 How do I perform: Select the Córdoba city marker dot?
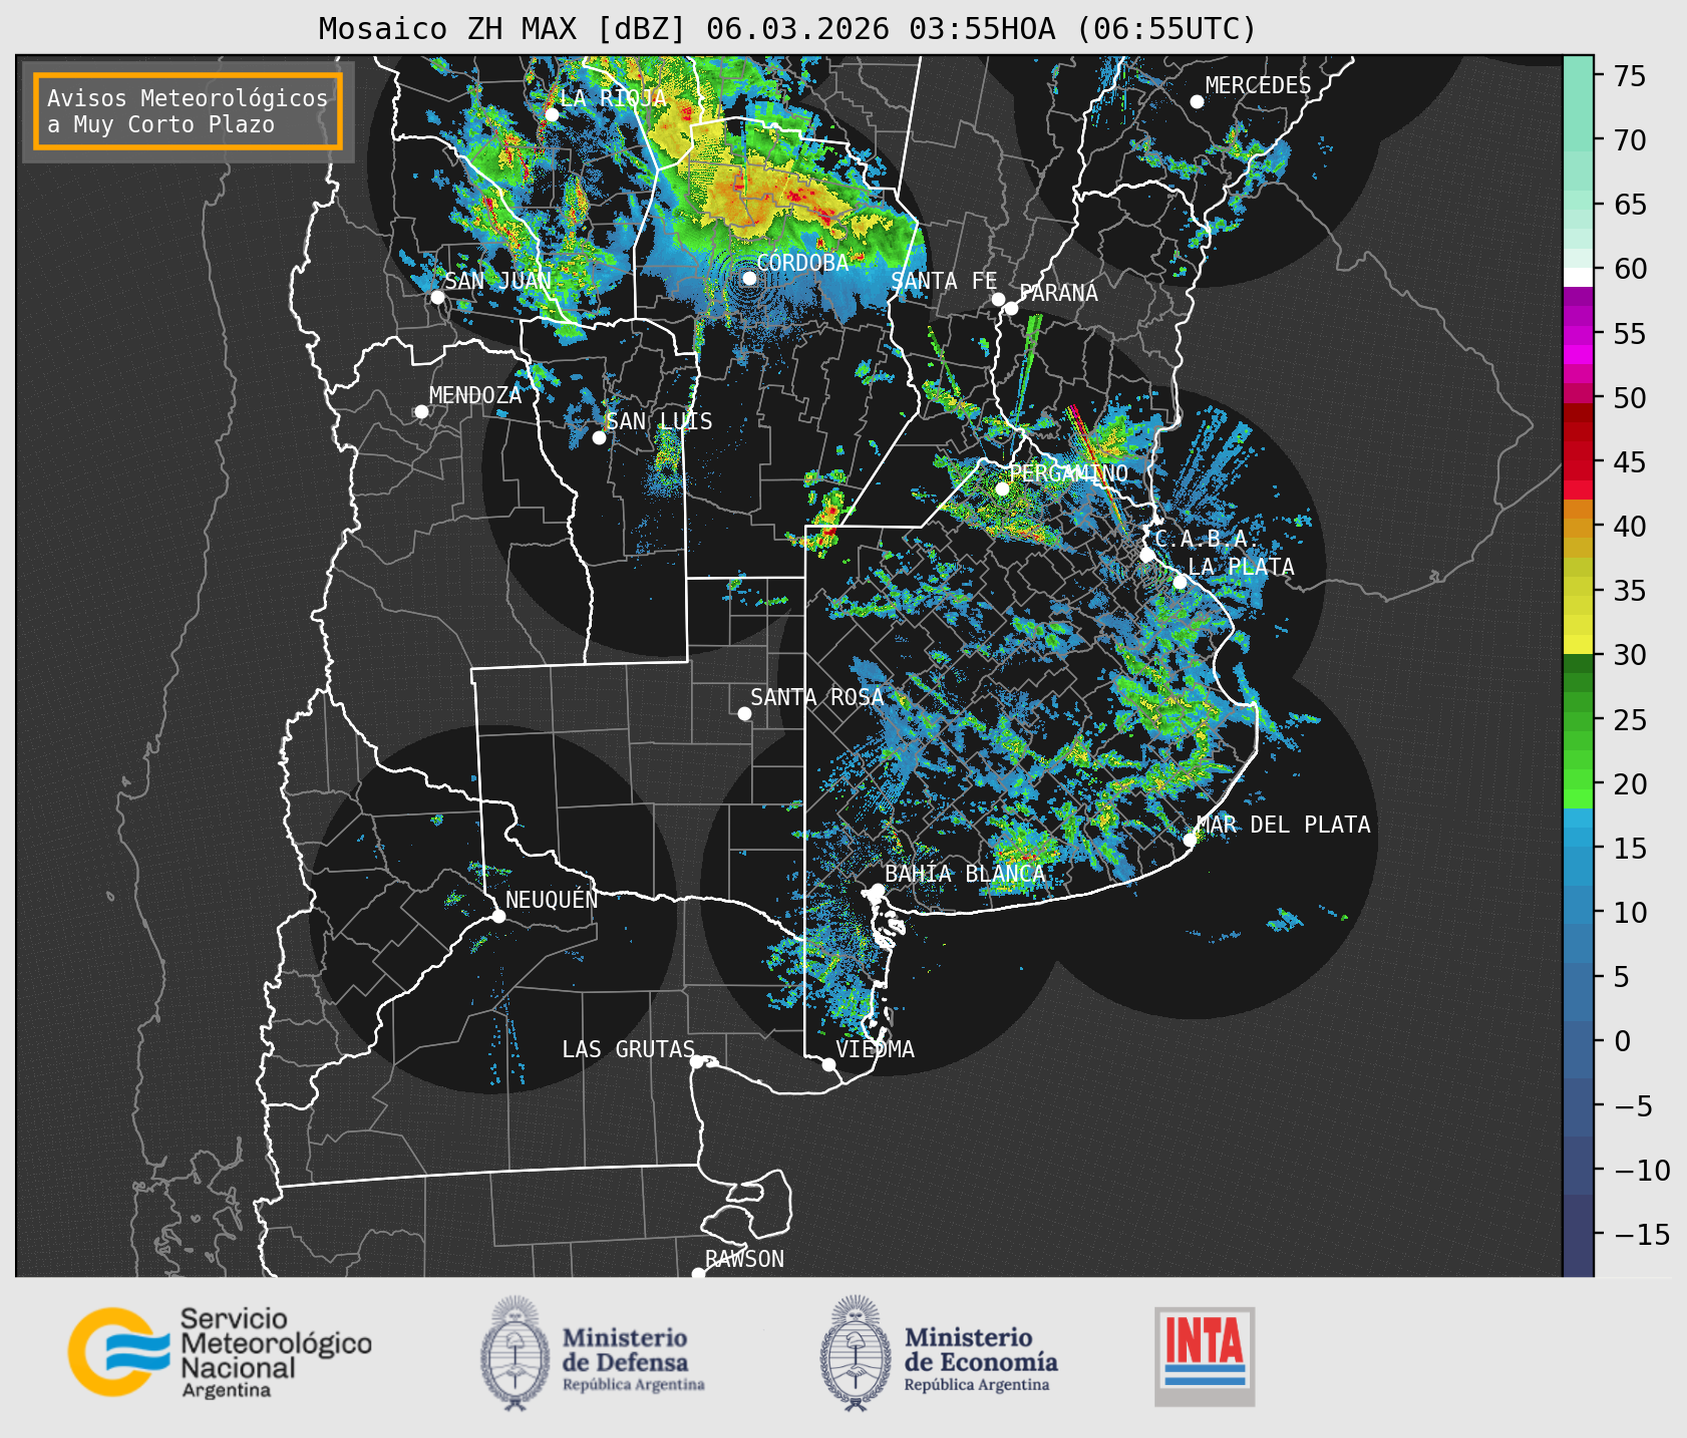[x=749, y=278]
